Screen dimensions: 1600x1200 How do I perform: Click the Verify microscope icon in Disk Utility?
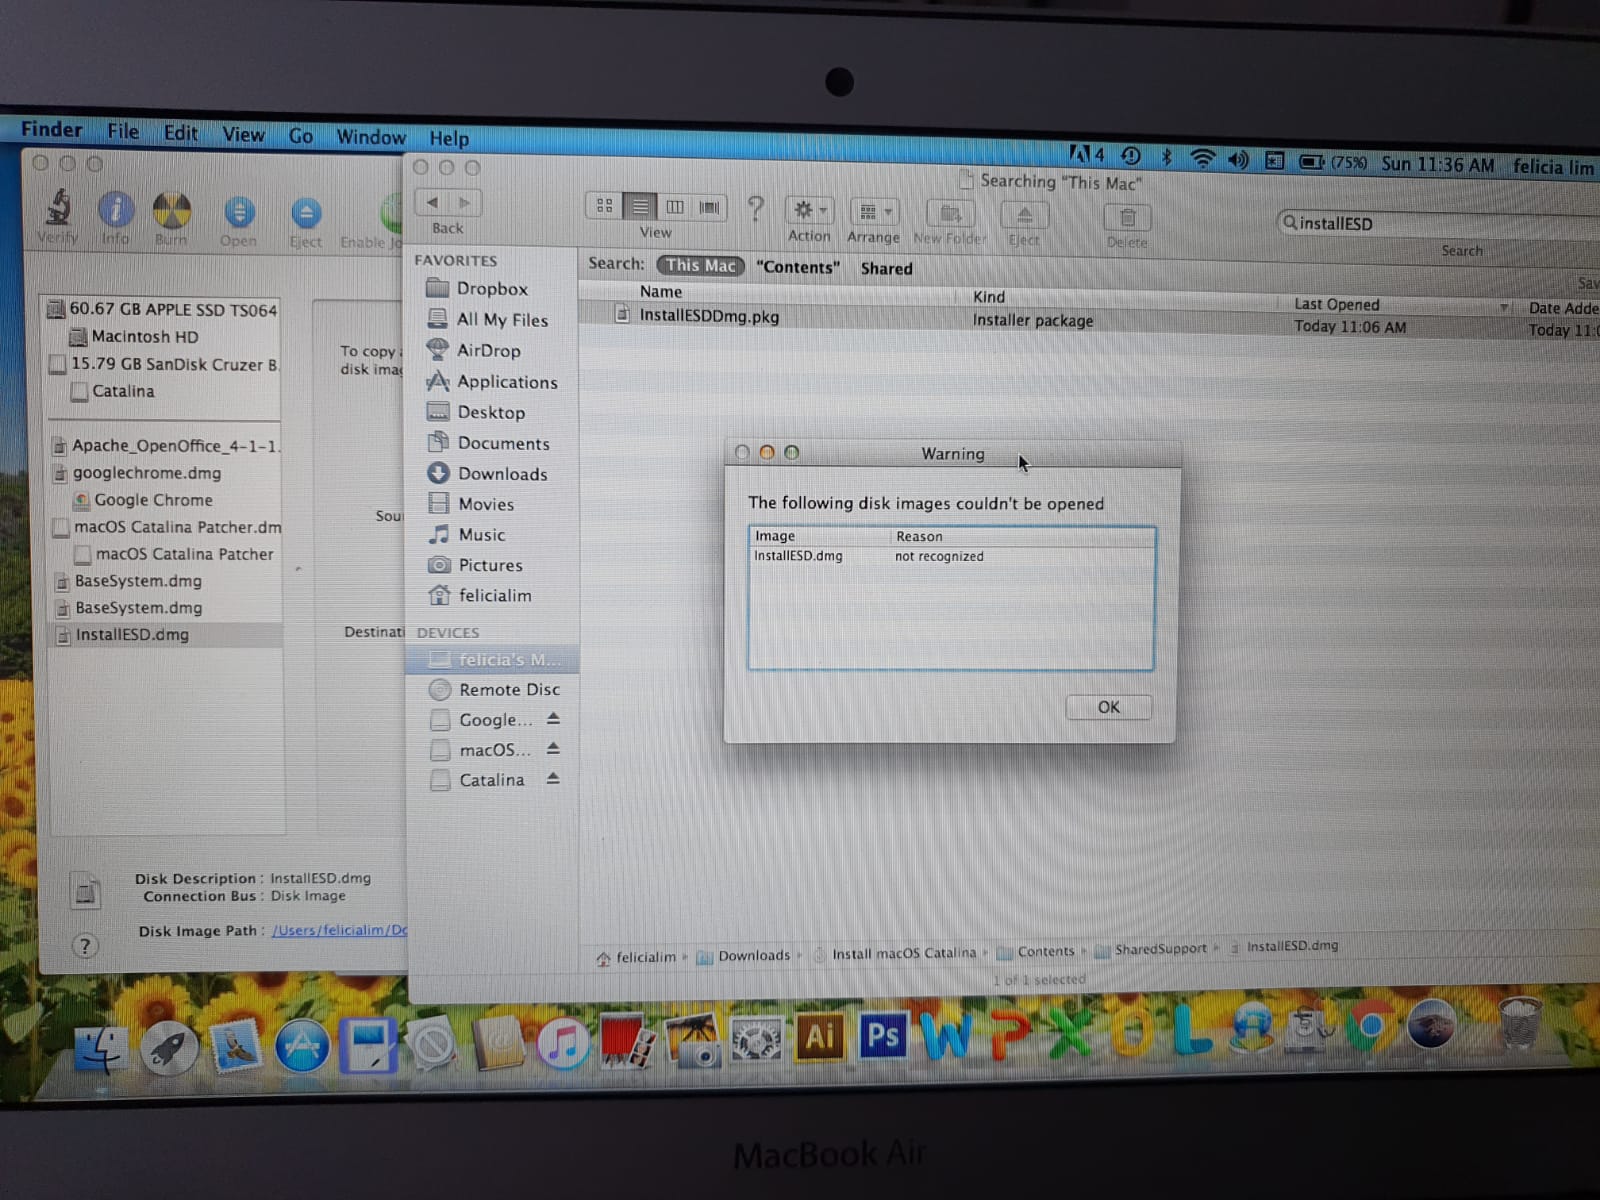59,208
